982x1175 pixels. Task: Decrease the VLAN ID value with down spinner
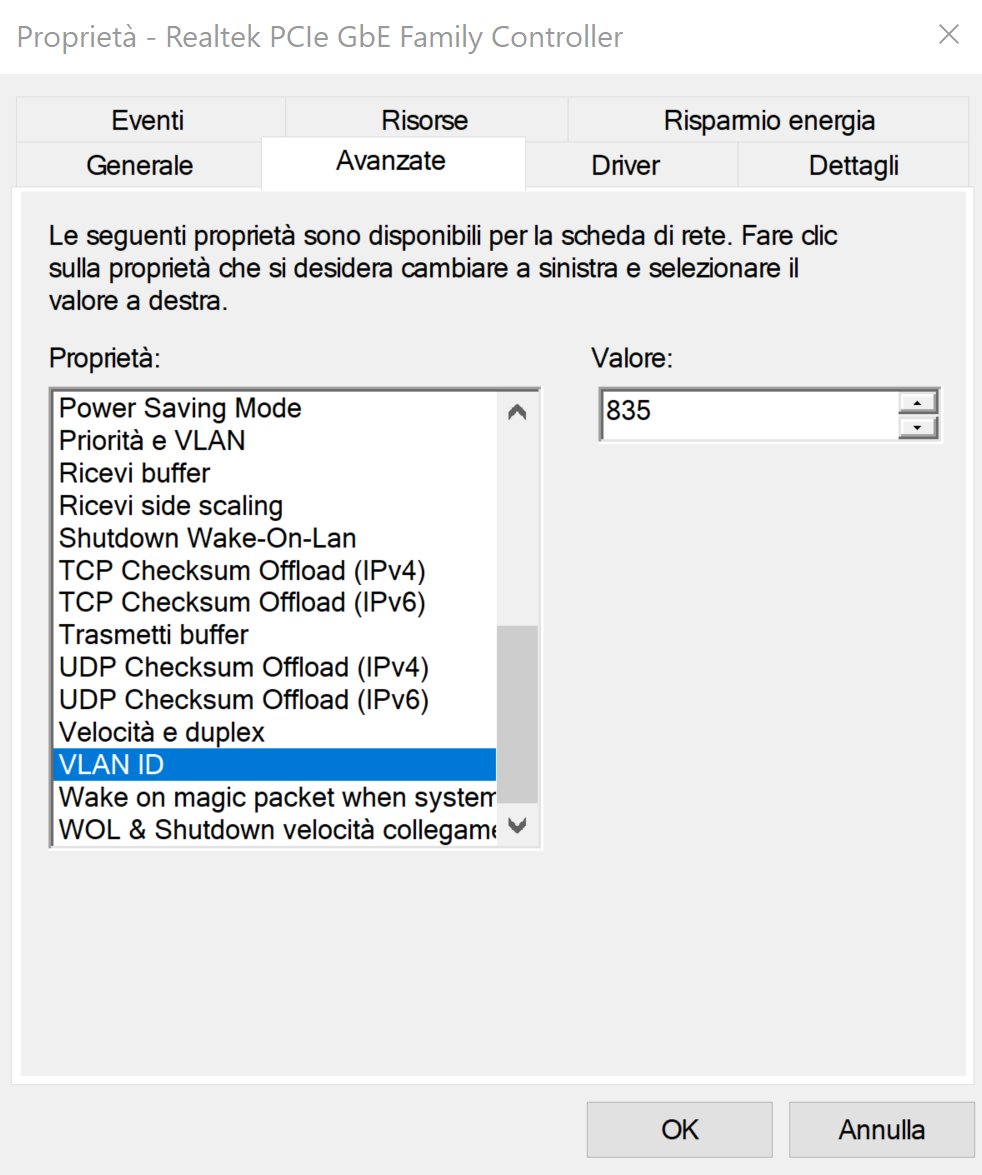pyautogui.click(x=917, y=427)
